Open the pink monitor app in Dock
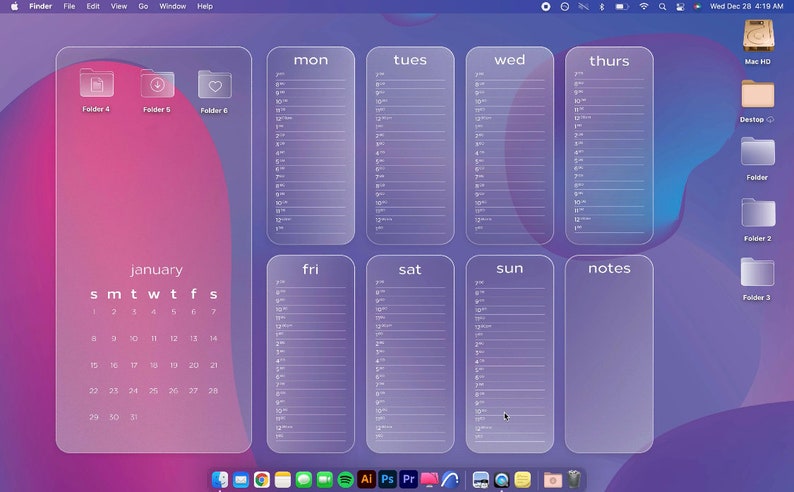794x492 pixels. point(429,479)
